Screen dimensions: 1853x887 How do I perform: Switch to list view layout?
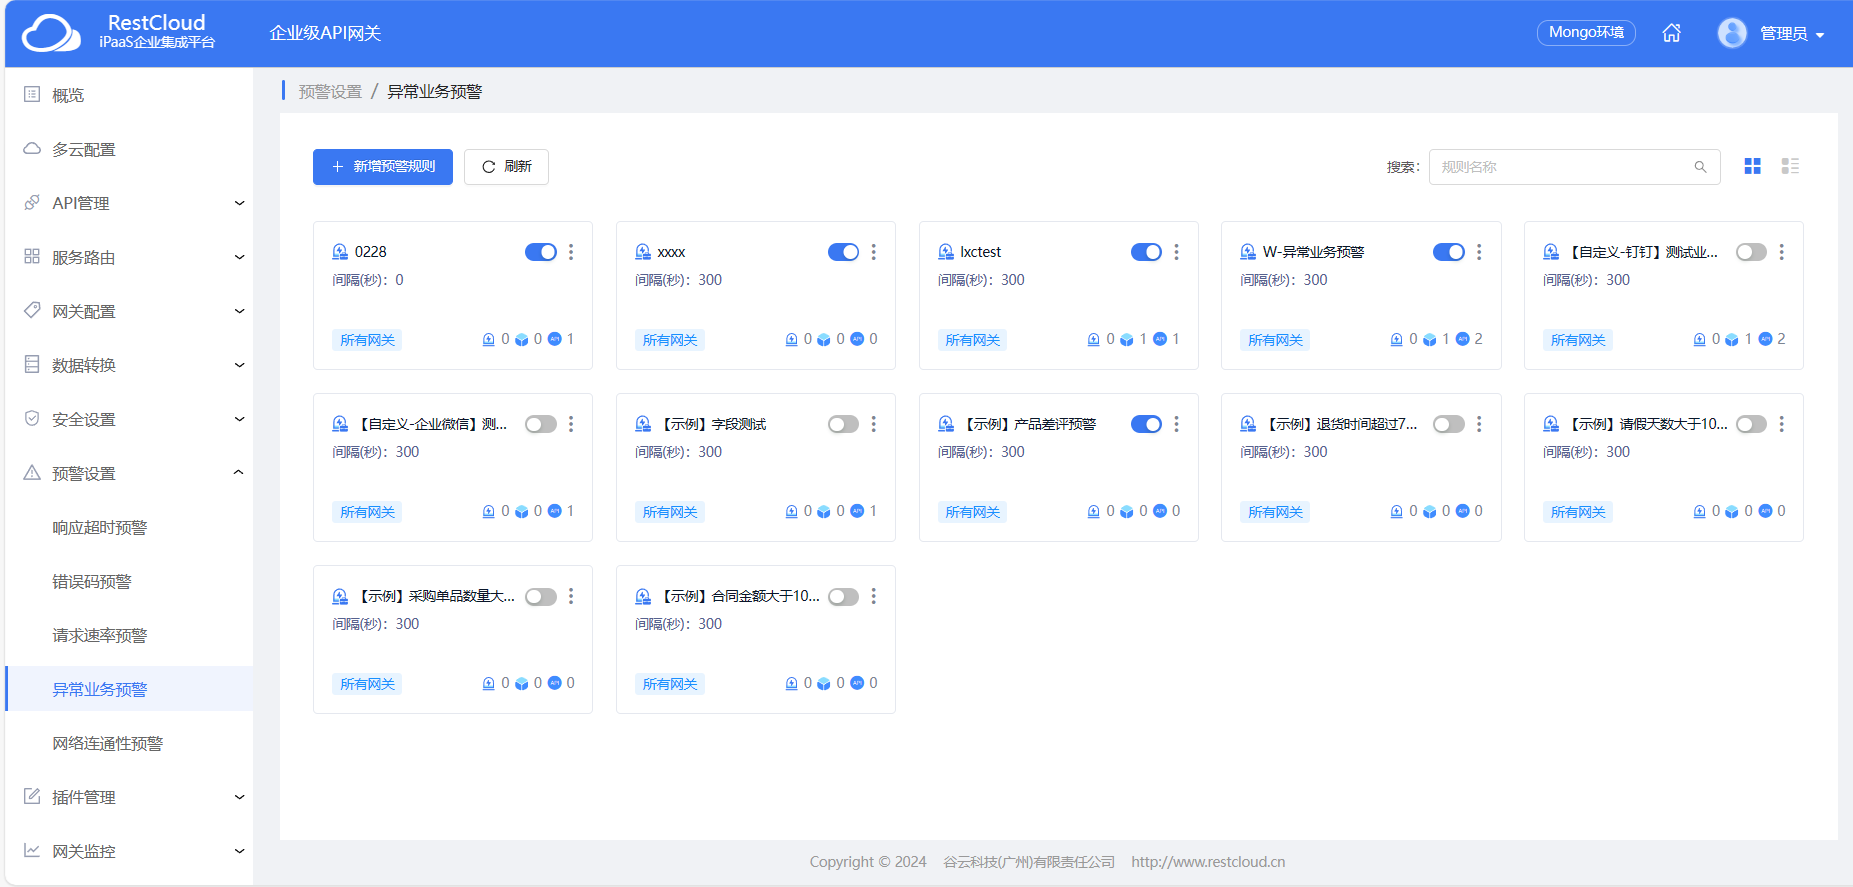[x=1790, y=166]
